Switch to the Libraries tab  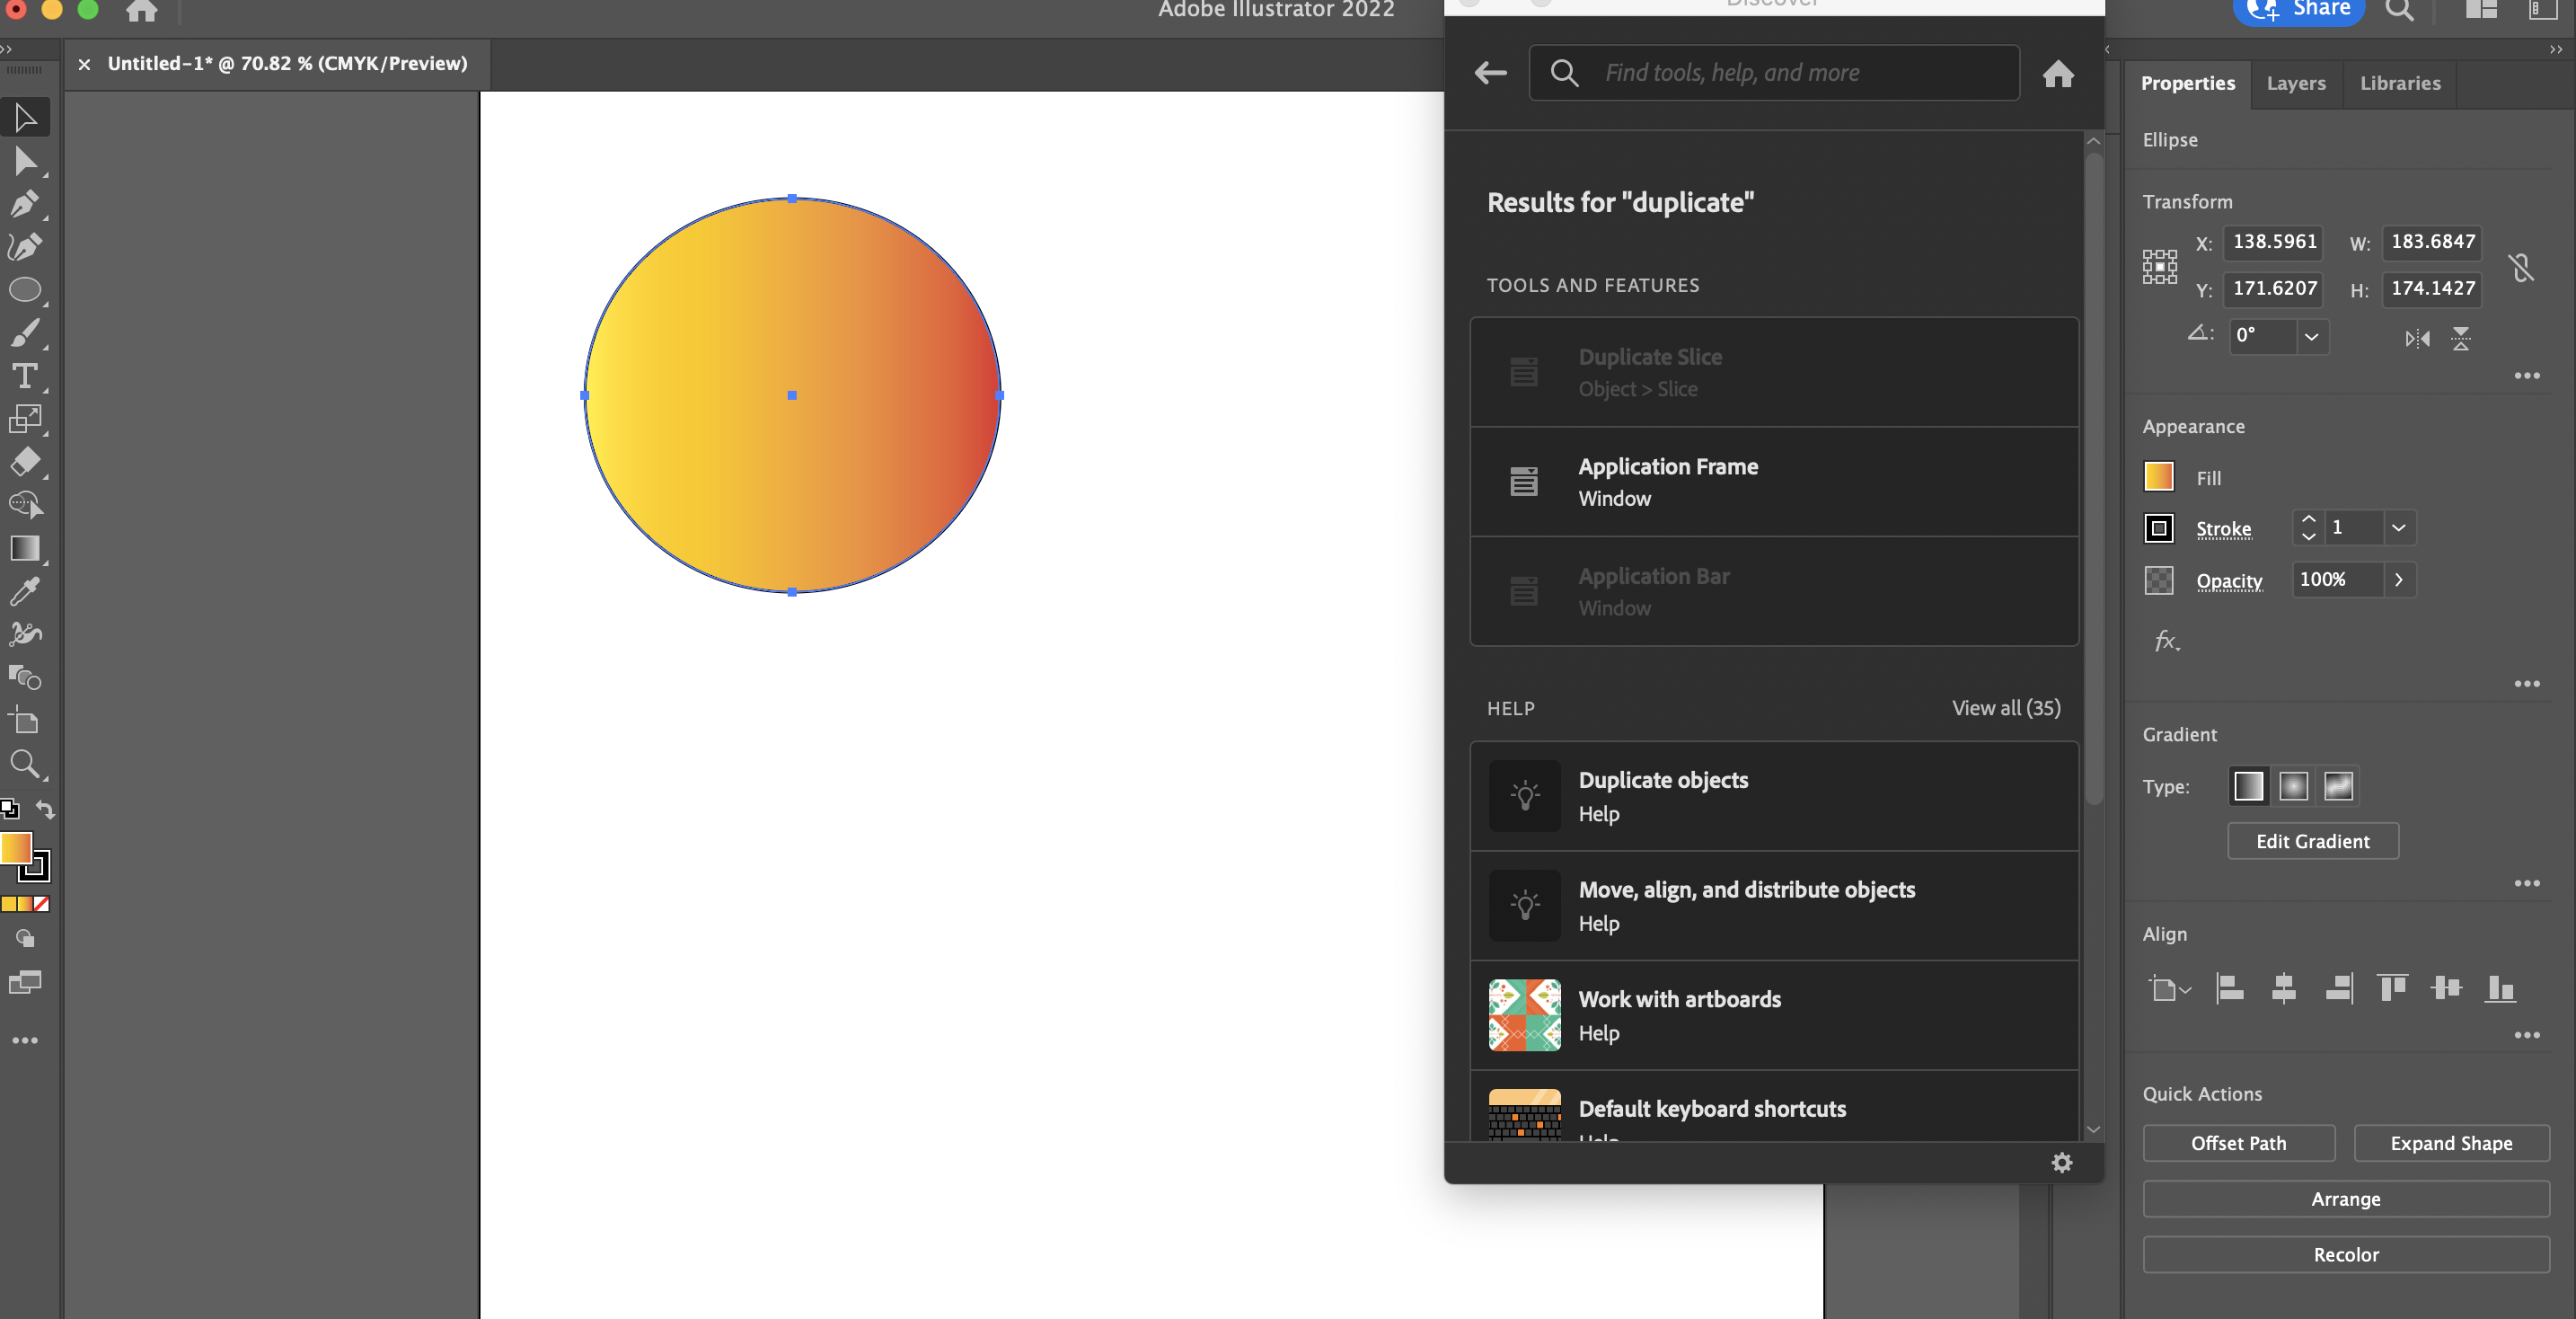(2399, 83)
